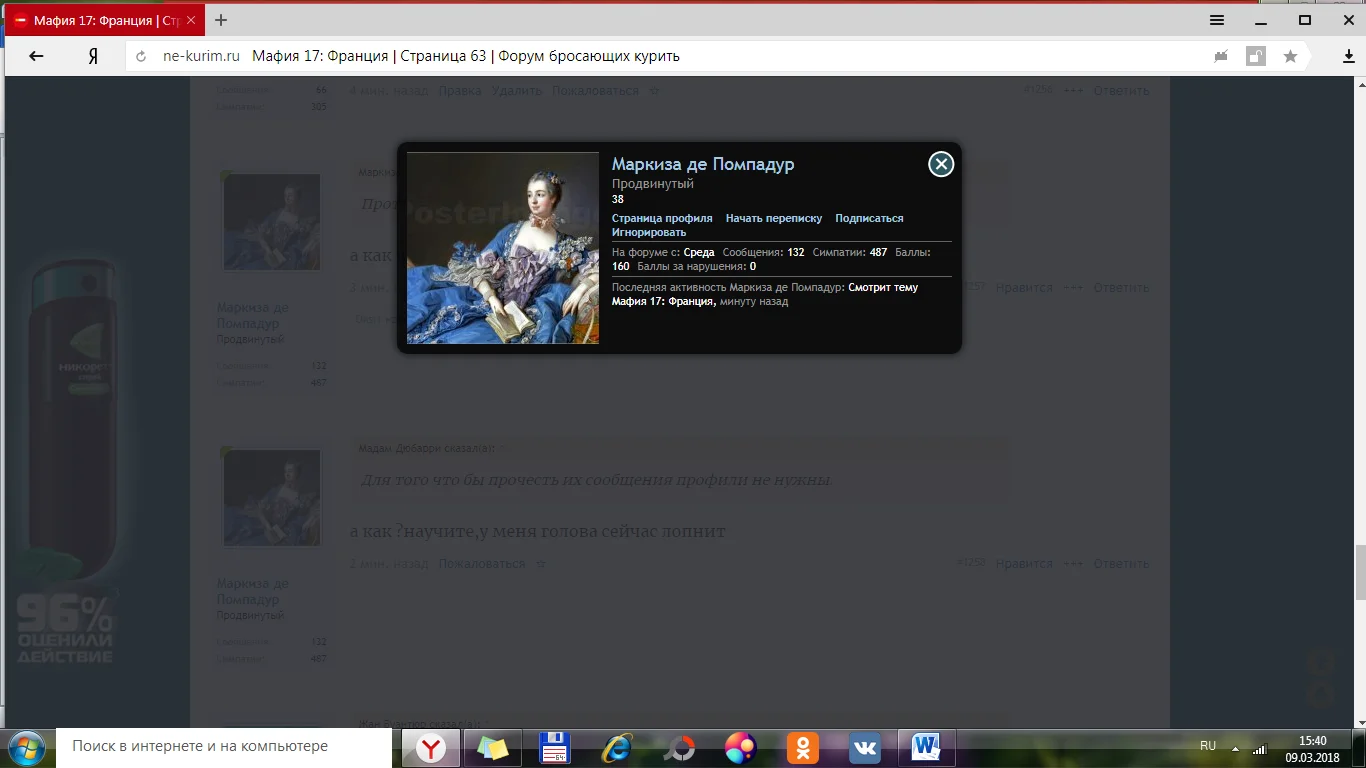The width and height of the screenshot is (1366, 768).
Task: Click the messages count 132 in popup
Action: pos(796,252)
